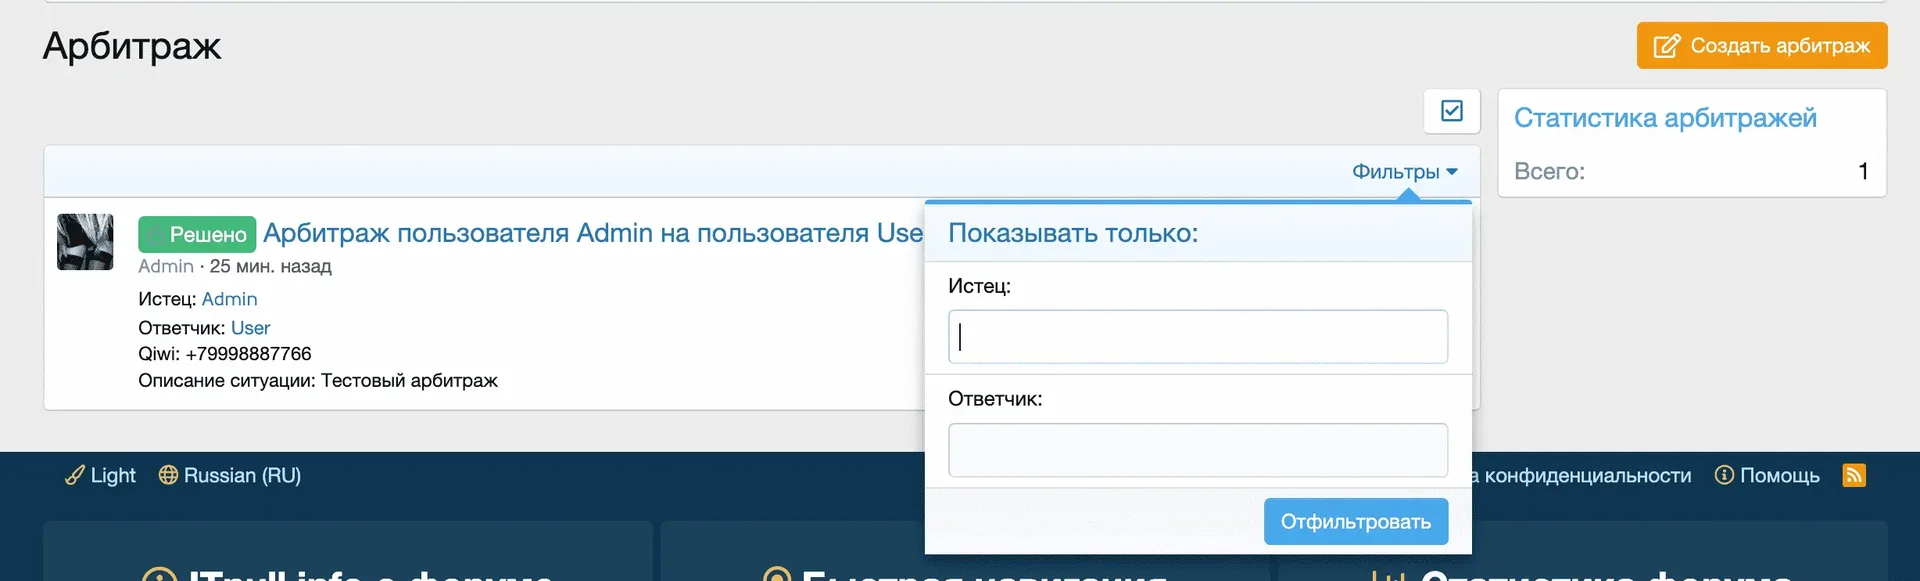Image resolution: width=1920 pixels, height=581 pixels.
Task: Toggle the mark-all checkbox icon
Action: 1451,111
